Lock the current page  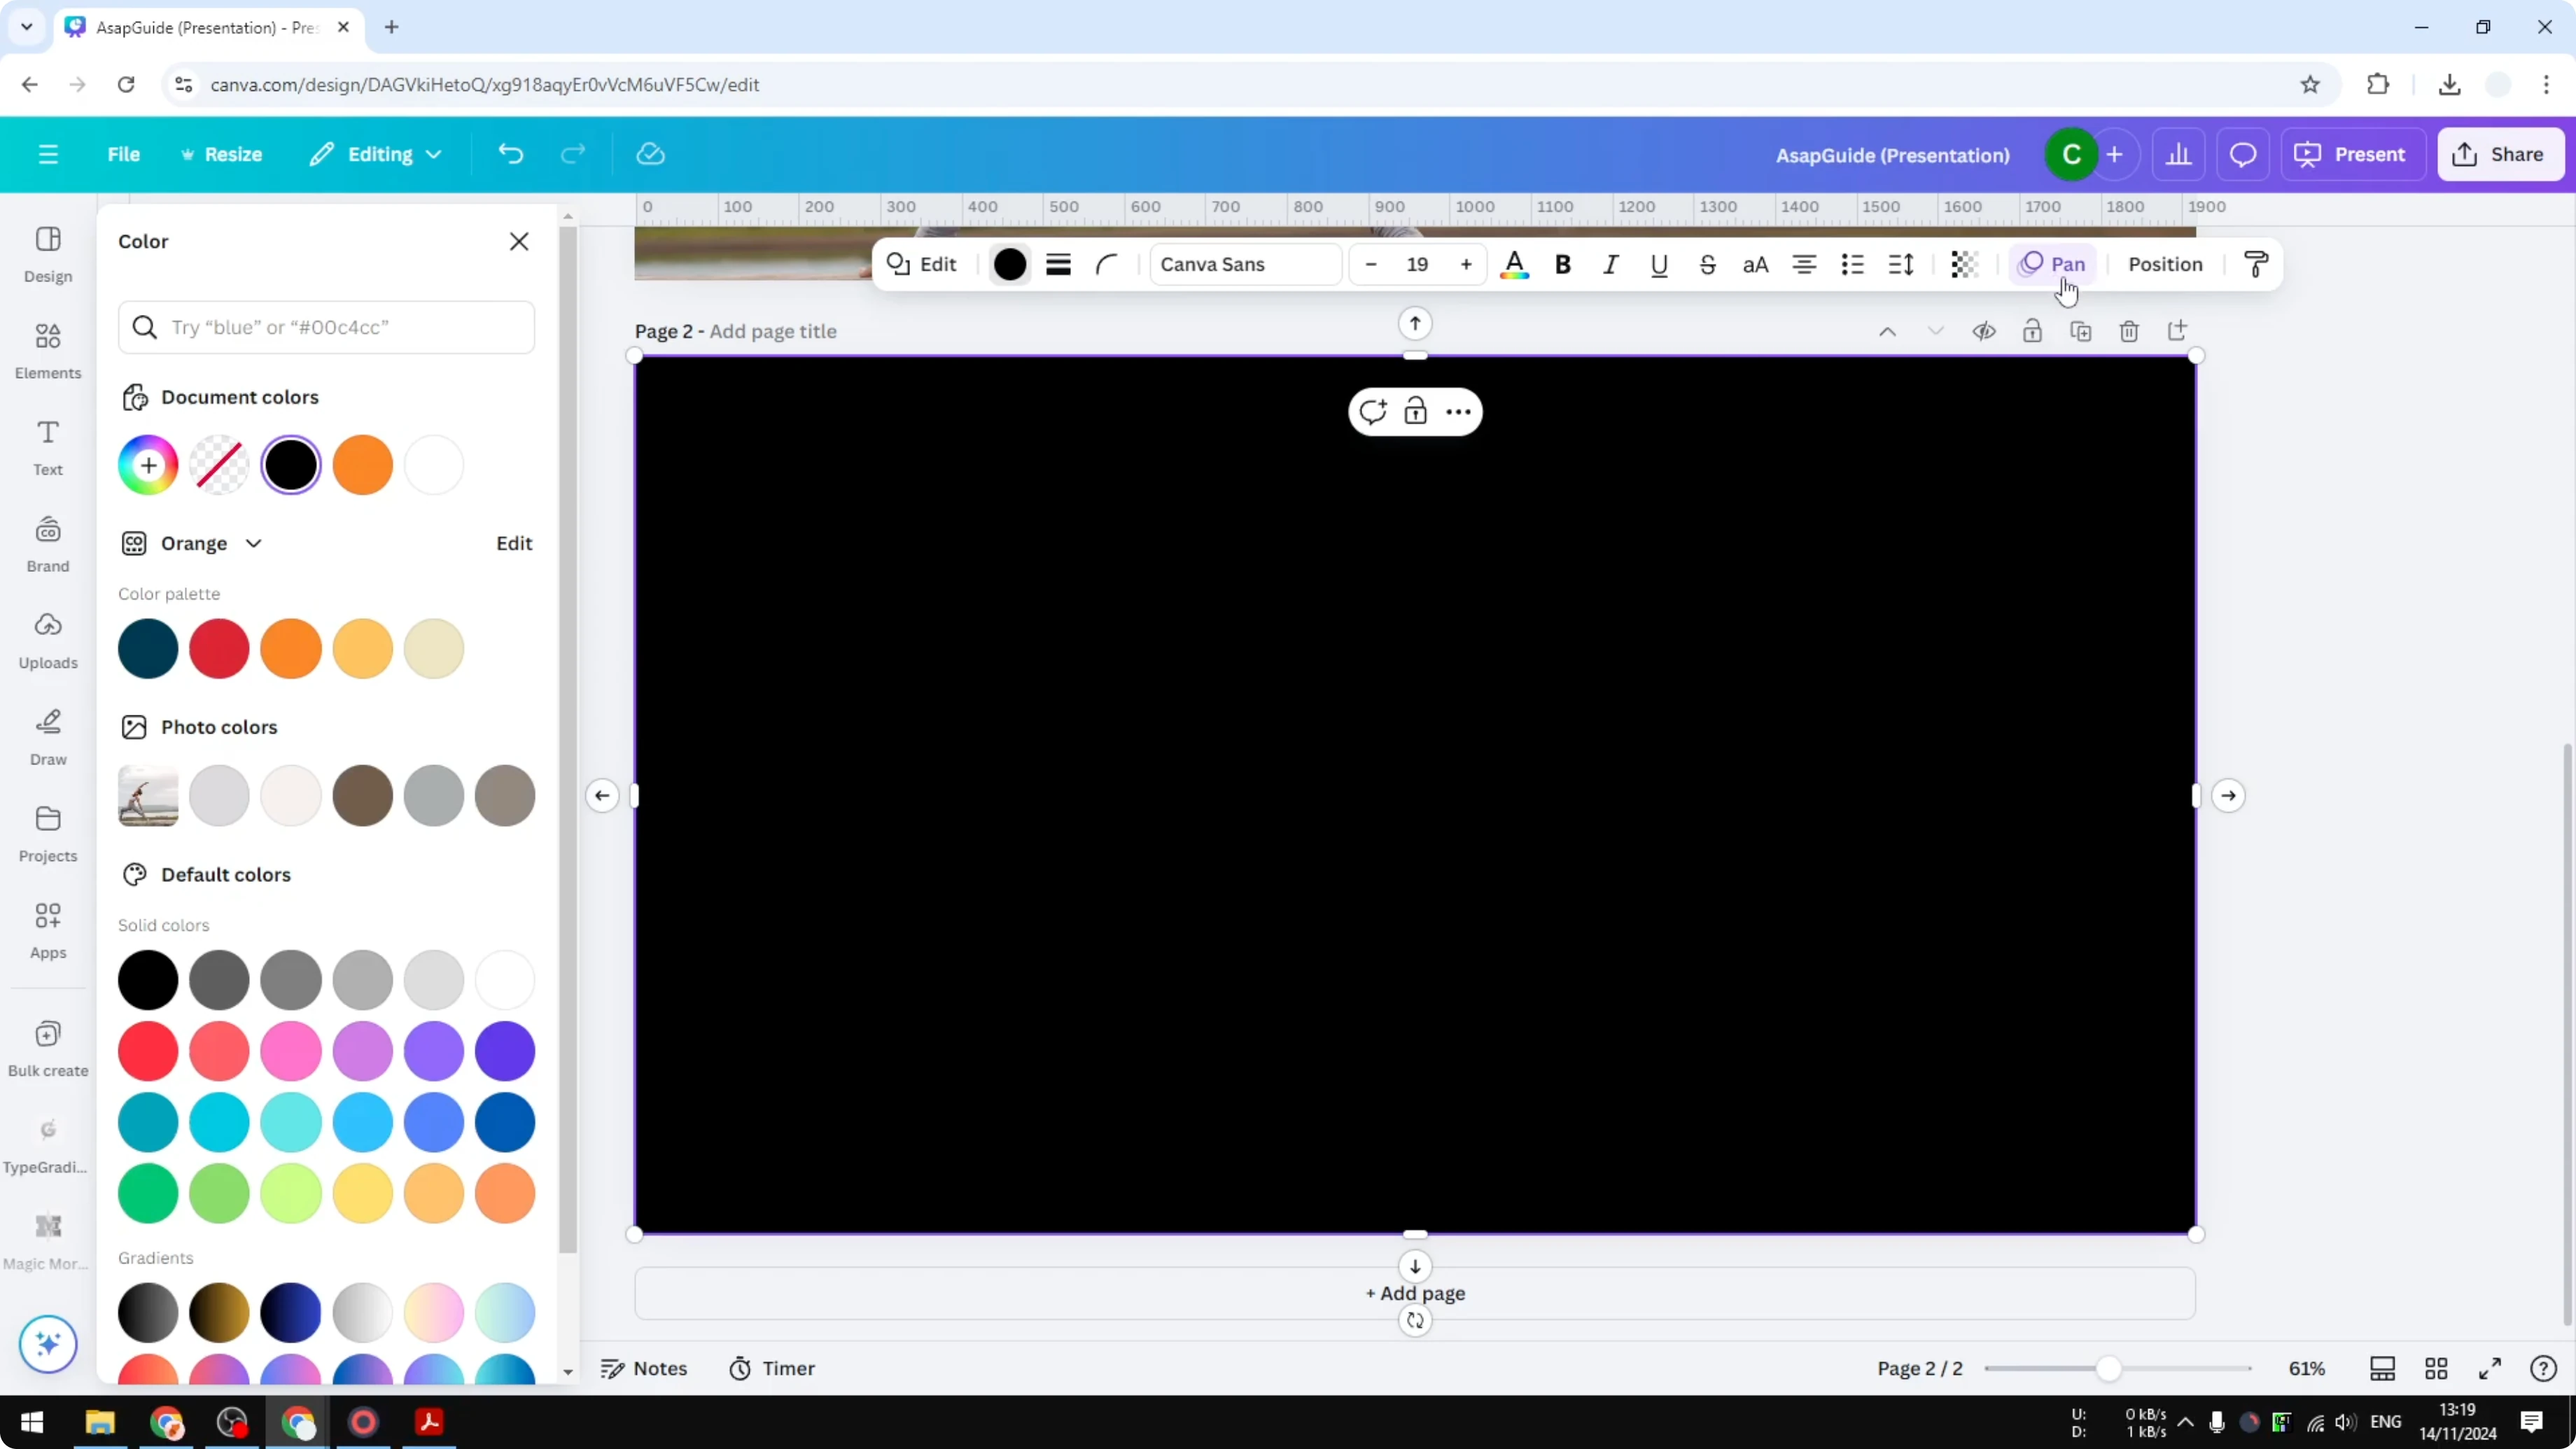tap(2033, 331)
